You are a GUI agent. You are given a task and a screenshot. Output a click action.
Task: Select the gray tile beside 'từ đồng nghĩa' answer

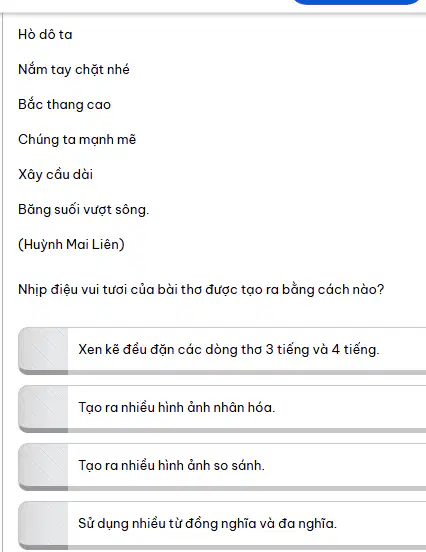pyautogui.click(x=43, y=524)
